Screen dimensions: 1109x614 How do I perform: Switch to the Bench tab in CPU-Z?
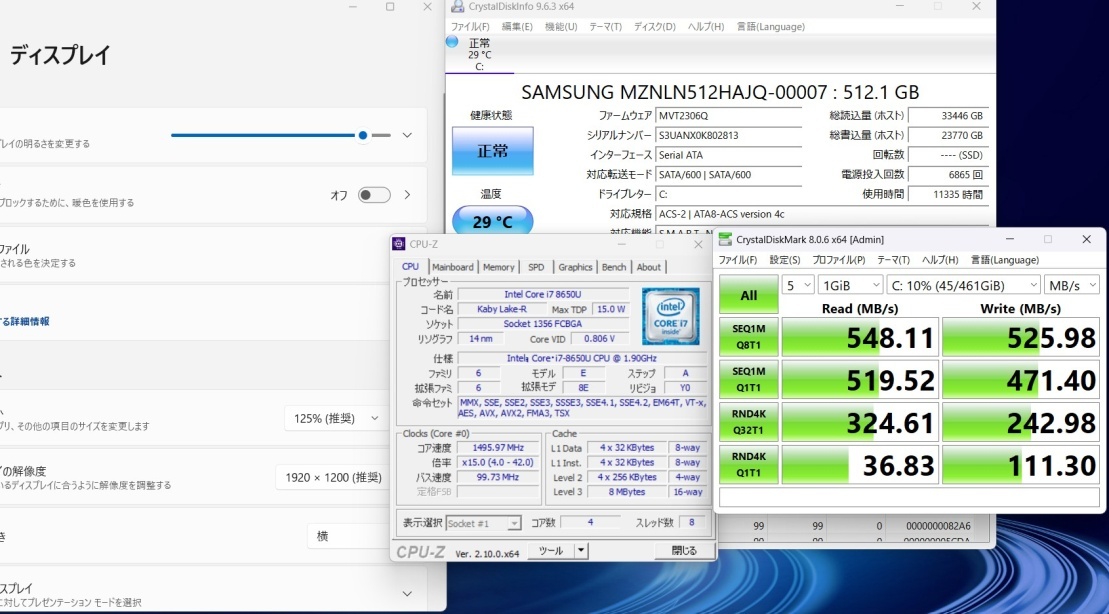pyautogui.click(x=614, y=267)
